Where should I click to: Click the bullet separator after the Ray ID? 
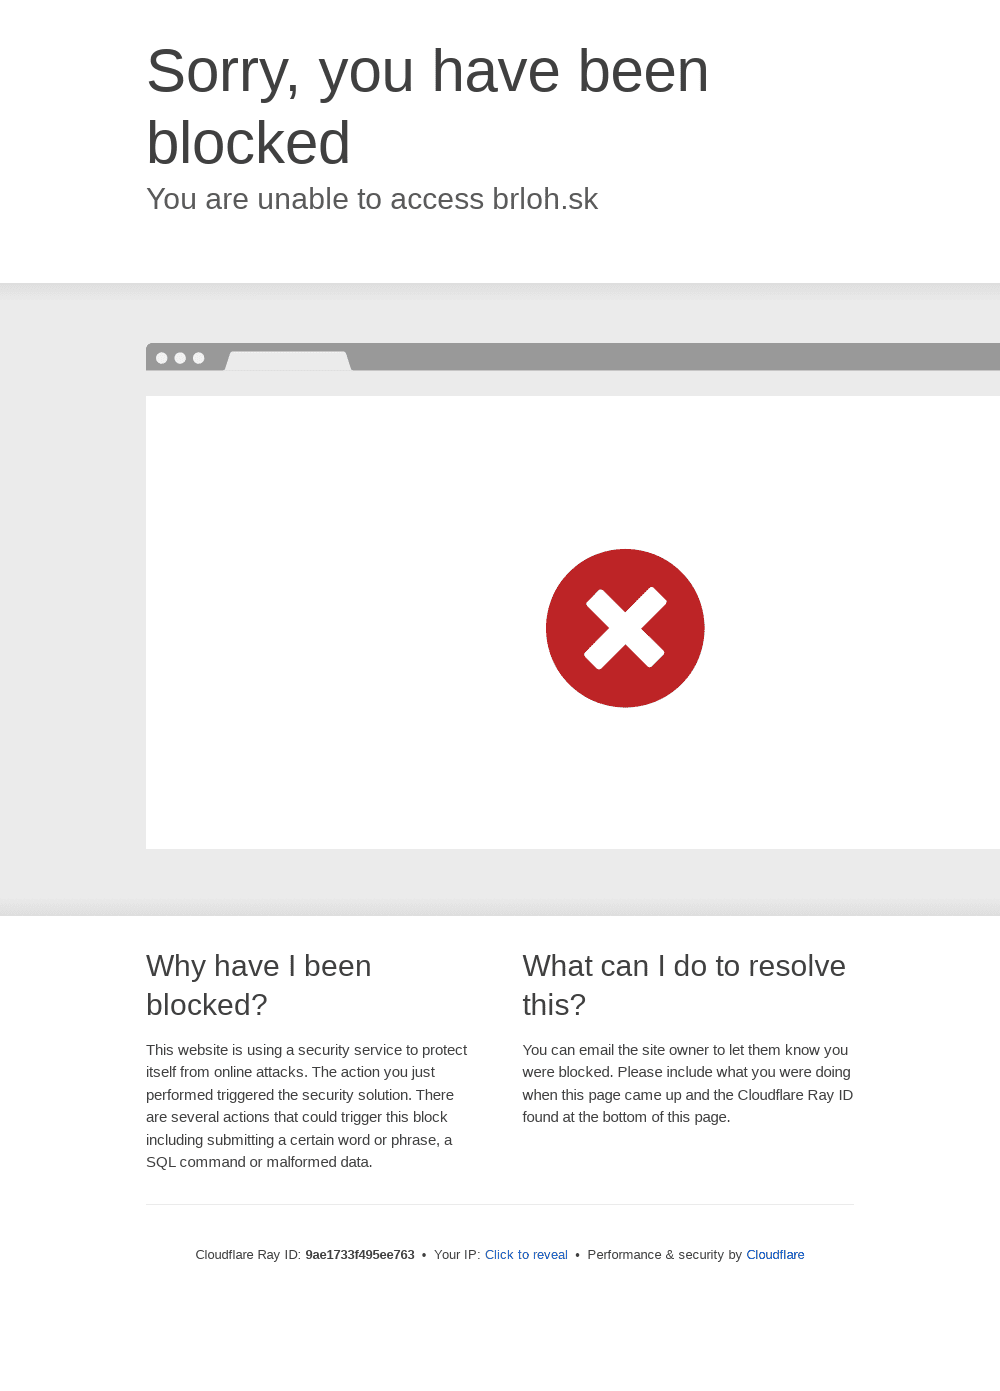click(424, 1255)
